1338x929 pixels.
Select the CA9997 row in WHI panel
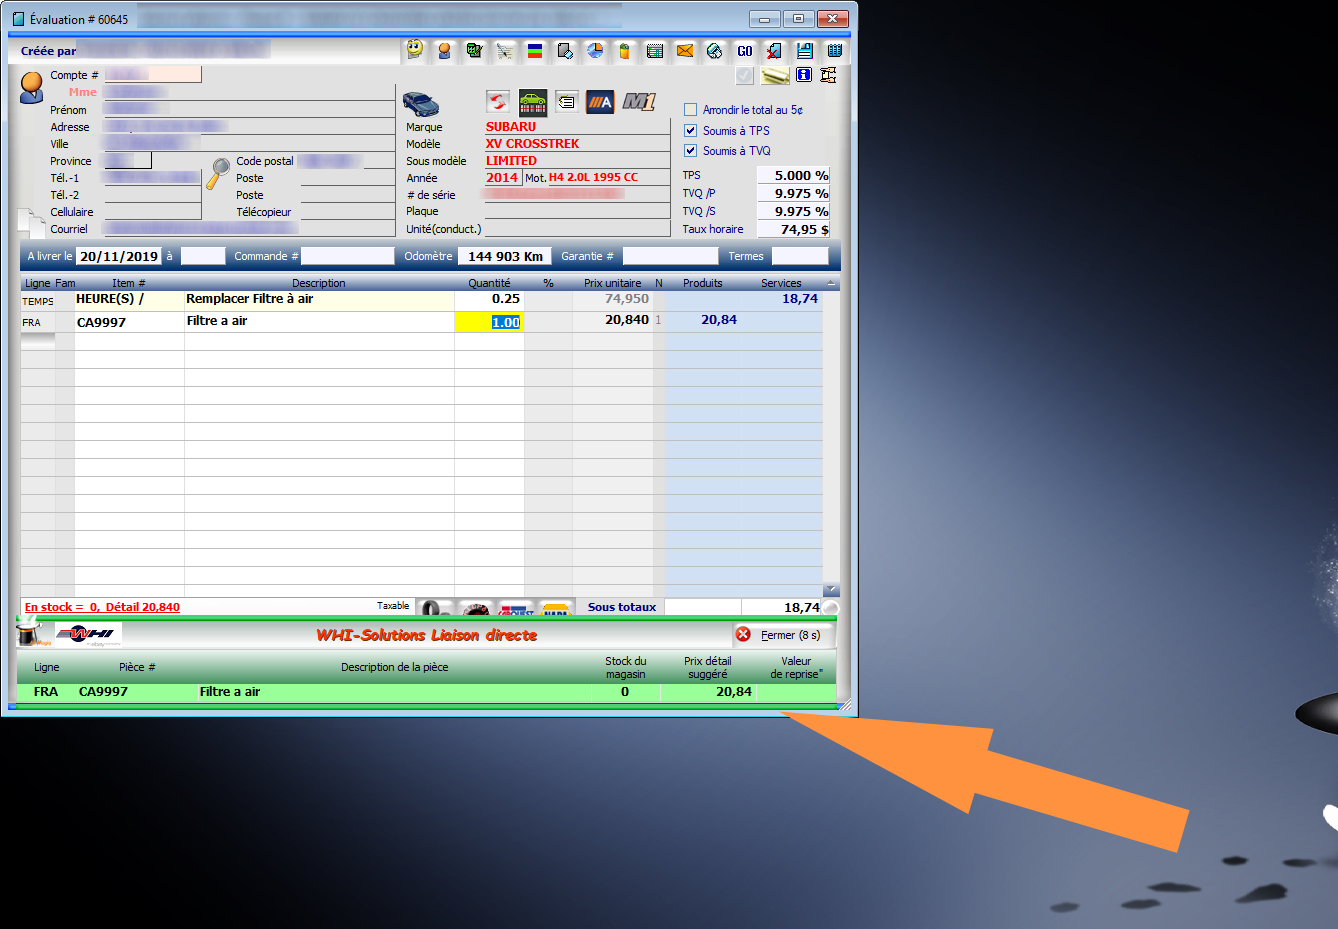(x=400, y=692)
